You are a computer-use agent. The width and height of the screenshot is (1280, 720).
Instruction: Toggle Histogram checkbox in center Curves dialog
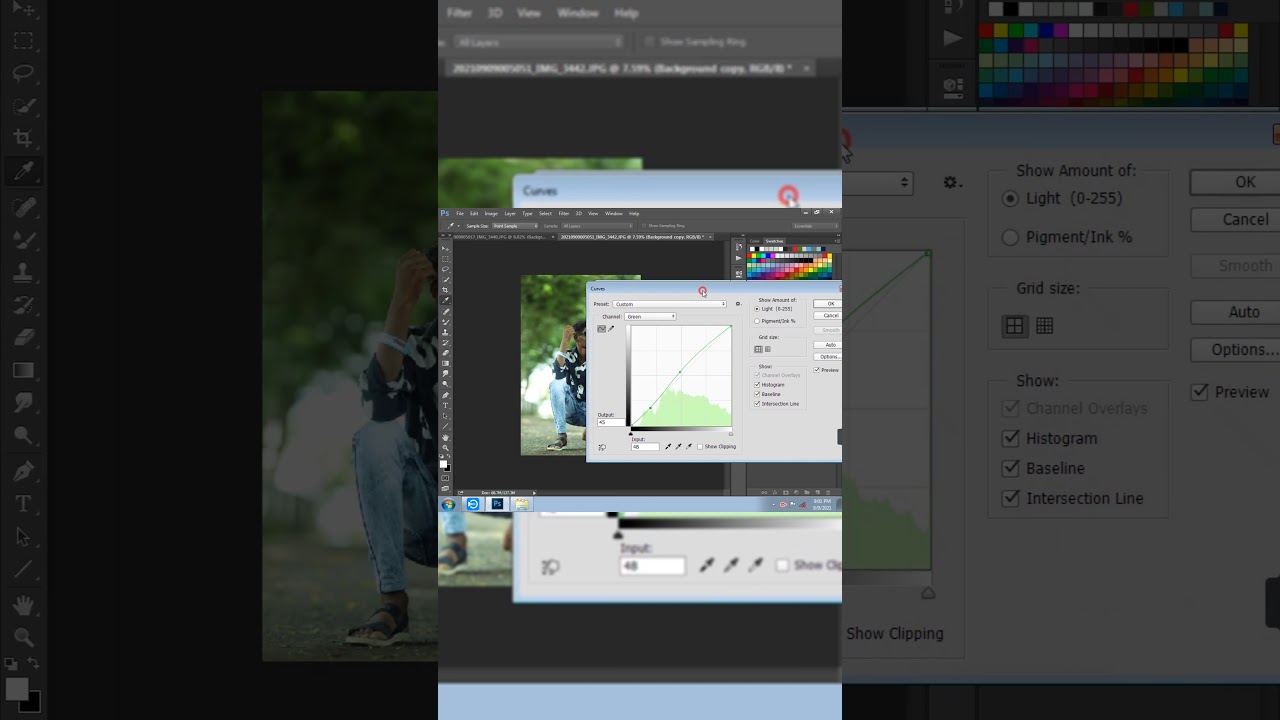click(x=758, y=385)
